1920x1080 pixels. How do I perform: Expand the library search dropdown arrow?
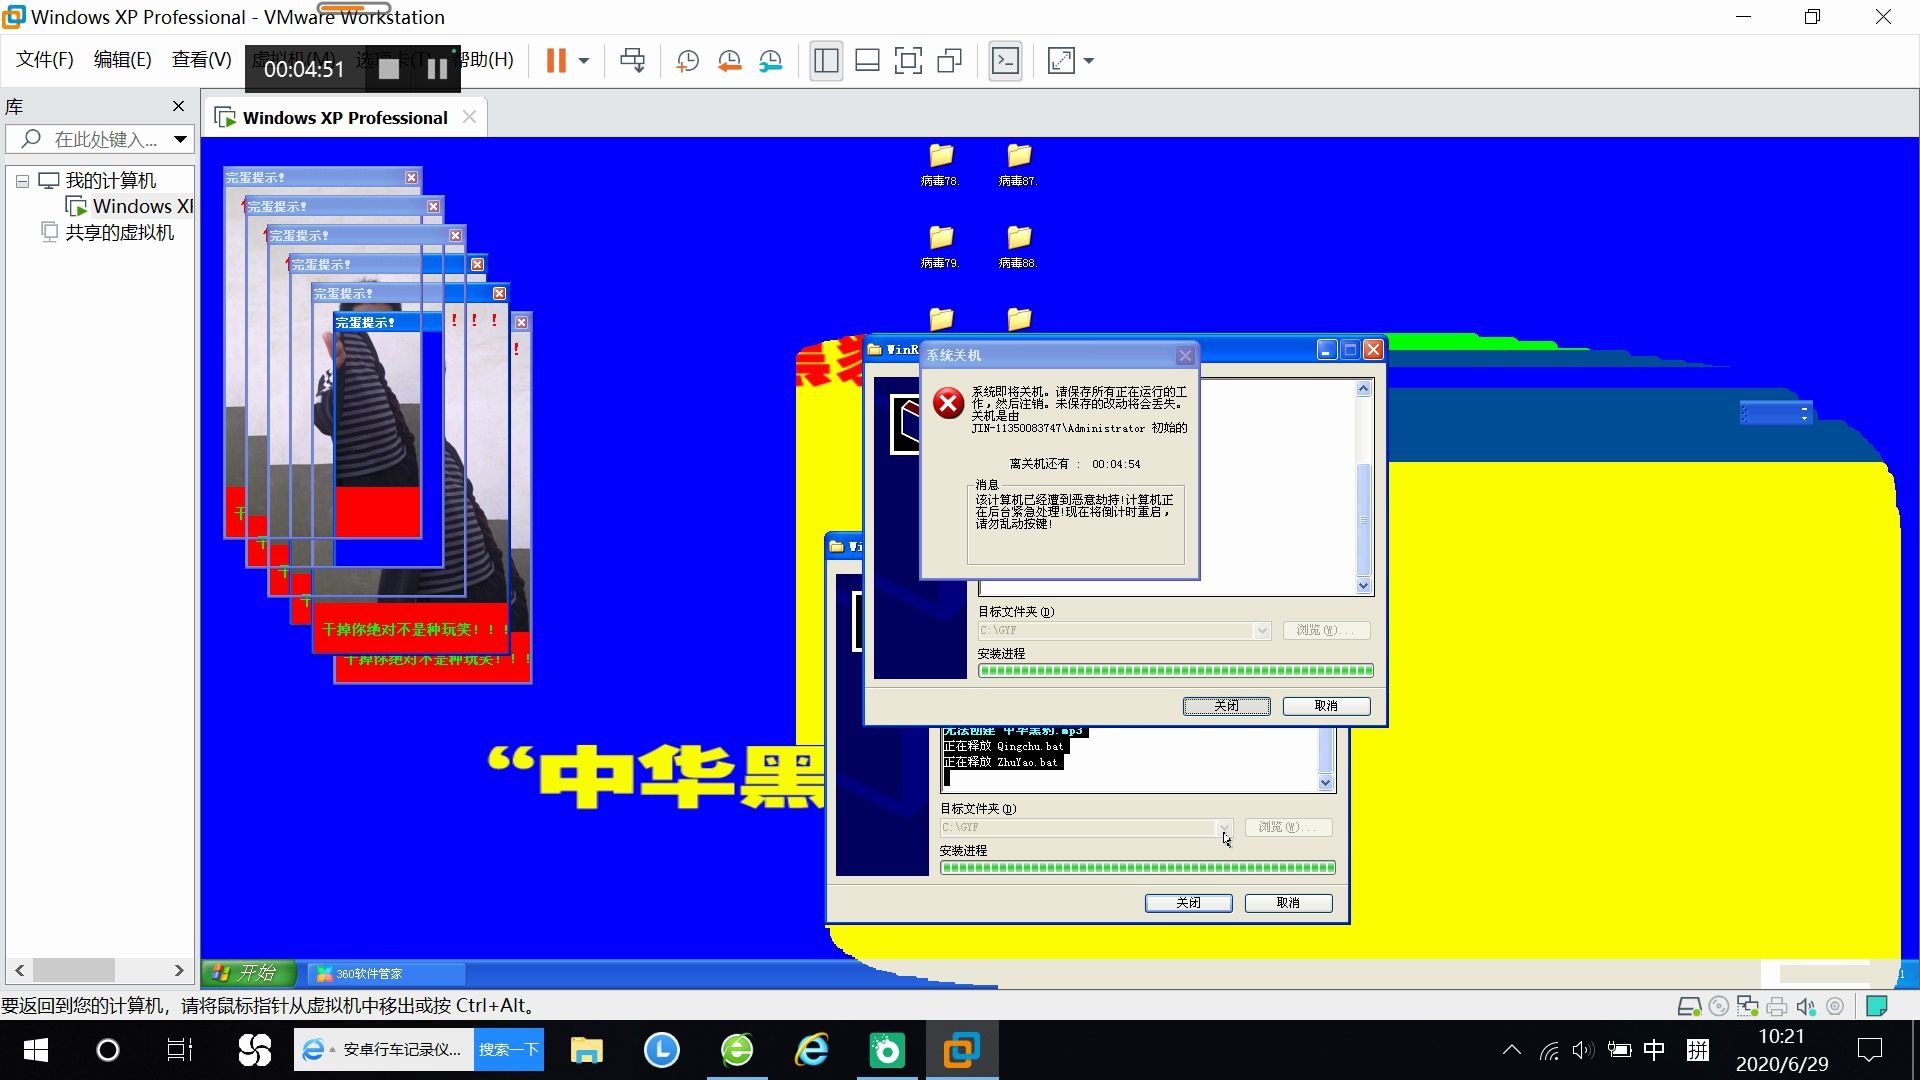[x=180, y=139]
